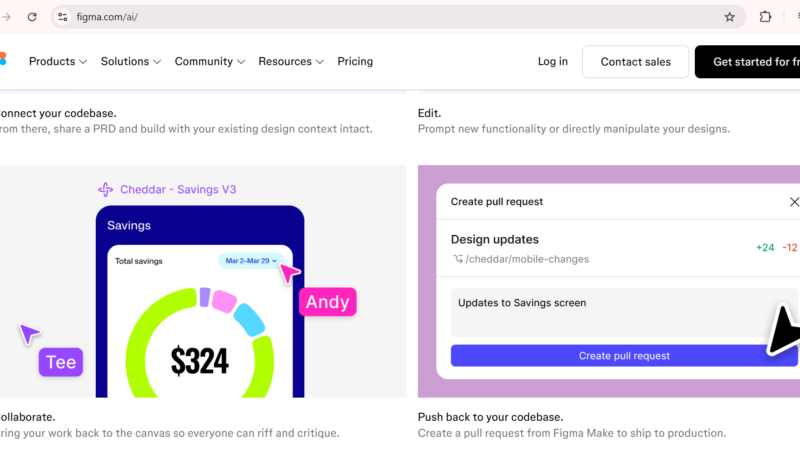Open the Resources dropdown
The image size is (800, 450).
[x=291, y=61]
